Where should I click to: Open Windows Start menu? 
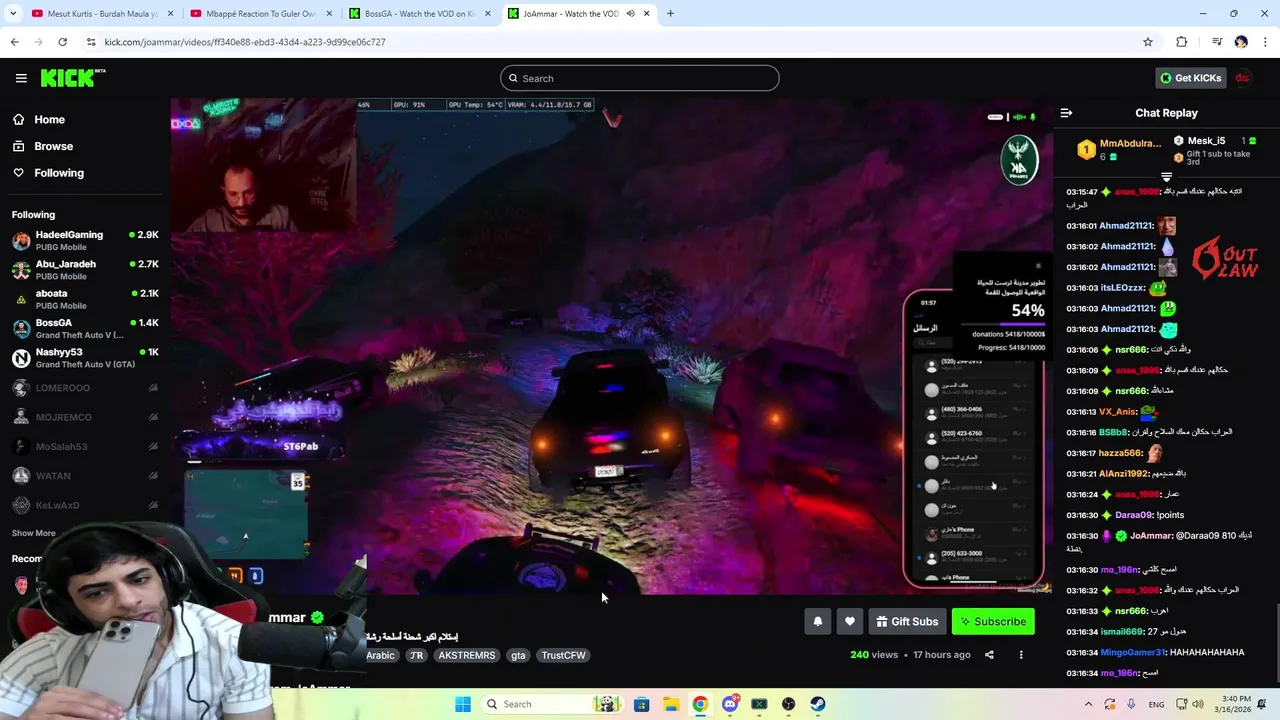coord(463,704)
